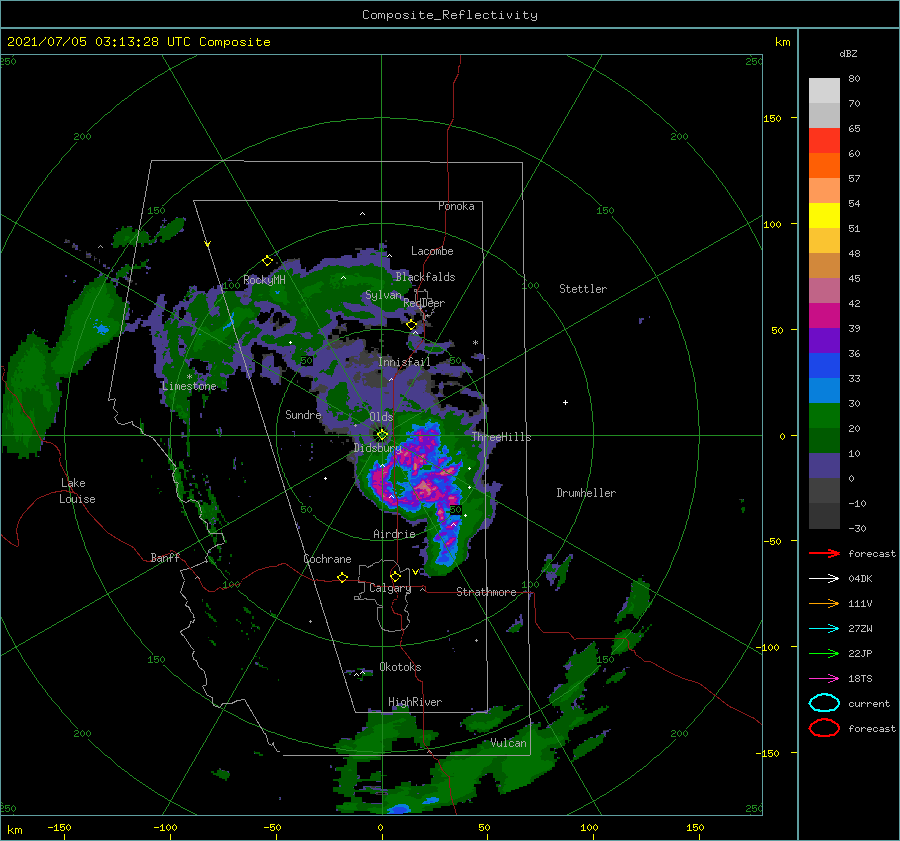Click the Lake Louise label
Image resolution: width=900 pixels, height=841 pixels.
point(77,491)
